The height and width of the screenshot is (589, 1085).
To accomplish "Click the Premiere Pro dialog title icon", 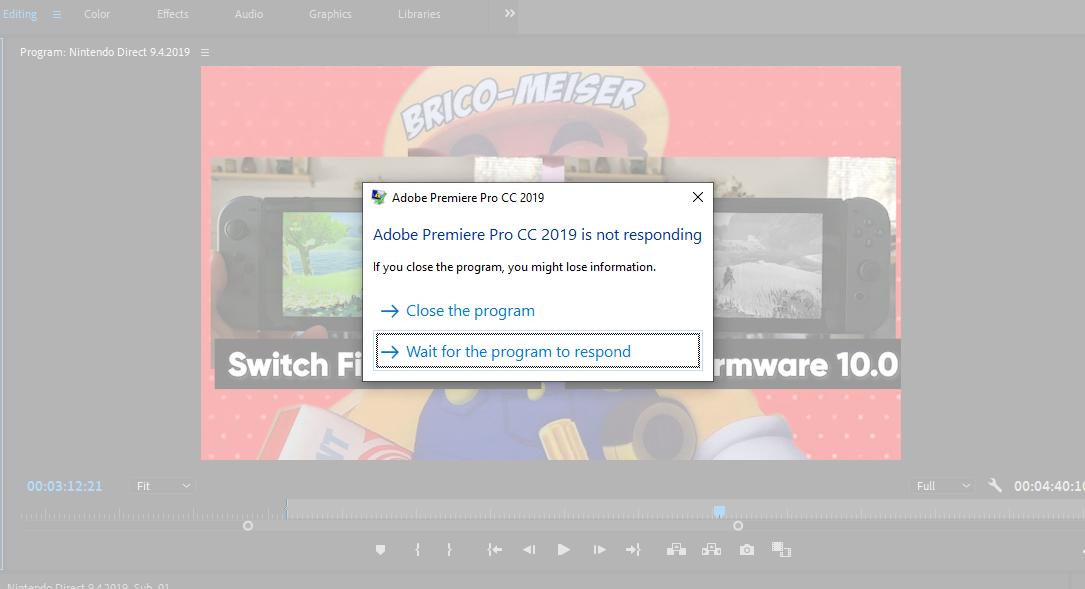I will 379,197.
